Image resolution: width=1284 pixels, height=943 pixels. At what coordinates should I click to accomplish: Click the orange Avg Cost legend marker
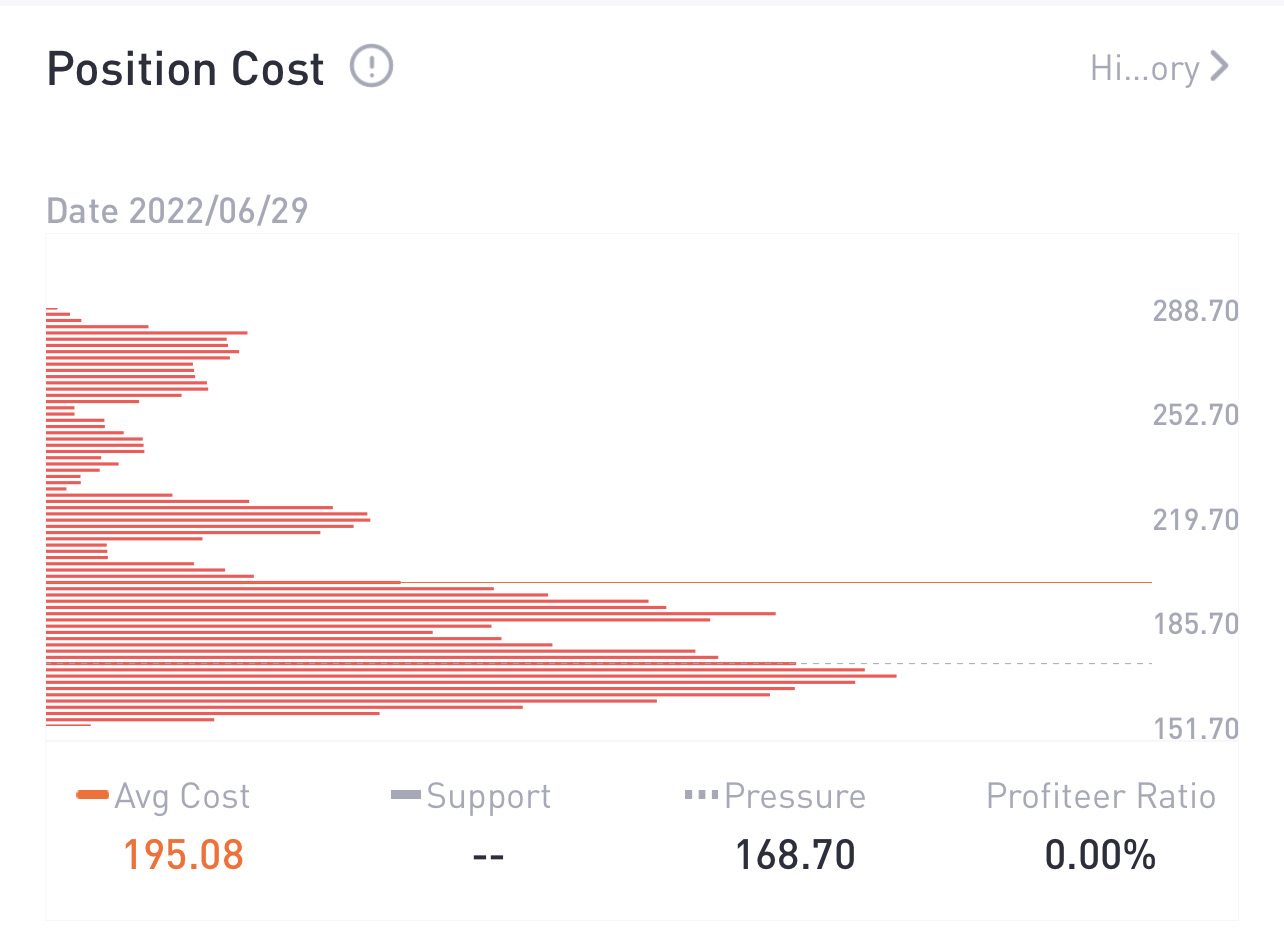coord(93,795)
